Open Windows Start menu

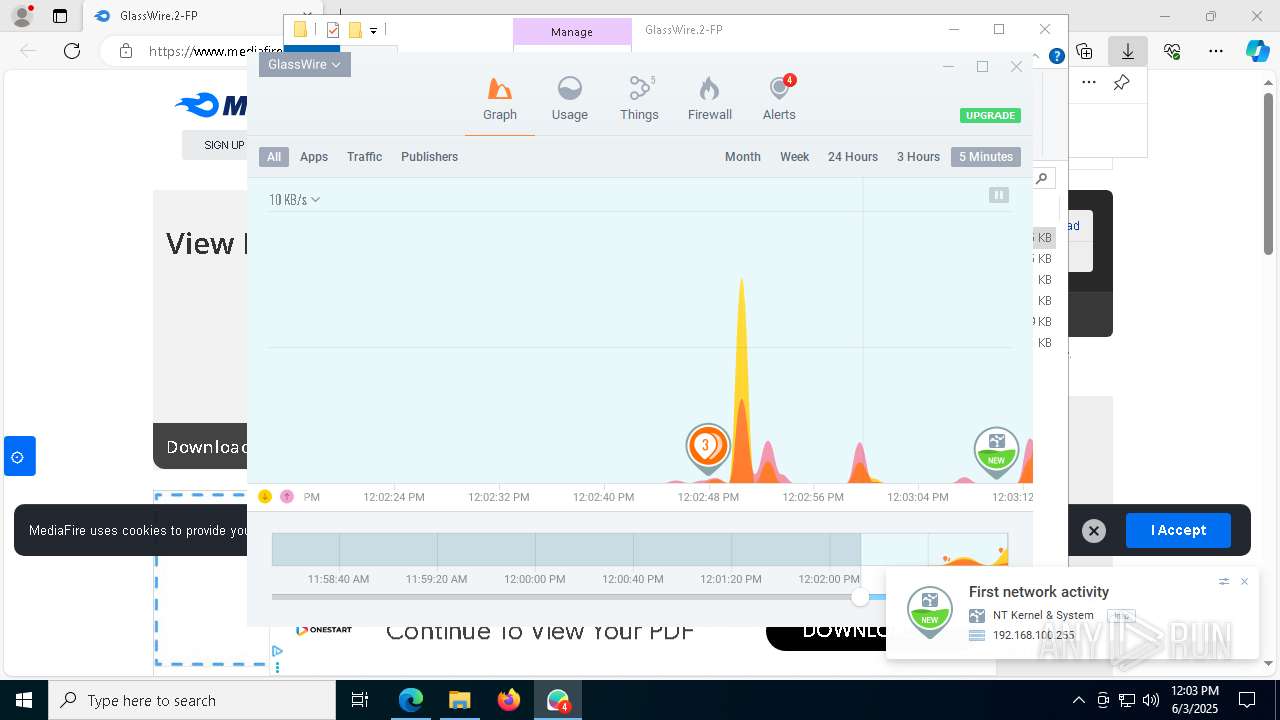(24, 700)
